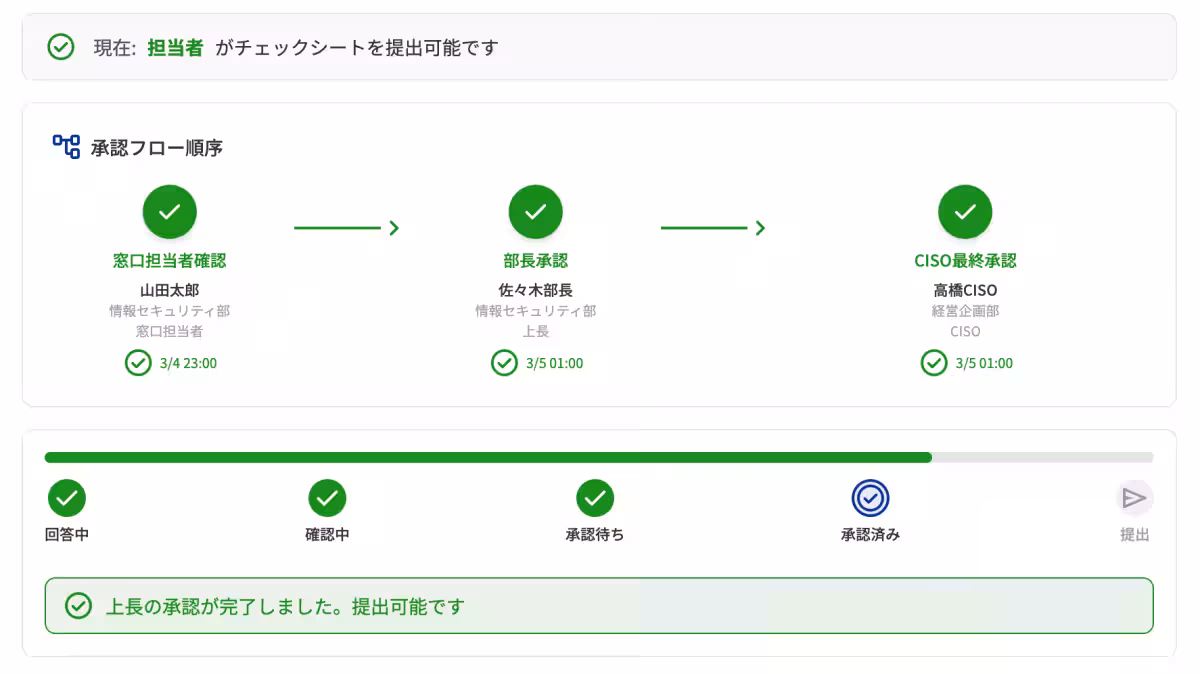Click the CISO最終承認 step title
This screenshot has width=1200, height=674.
click(965, 261)
